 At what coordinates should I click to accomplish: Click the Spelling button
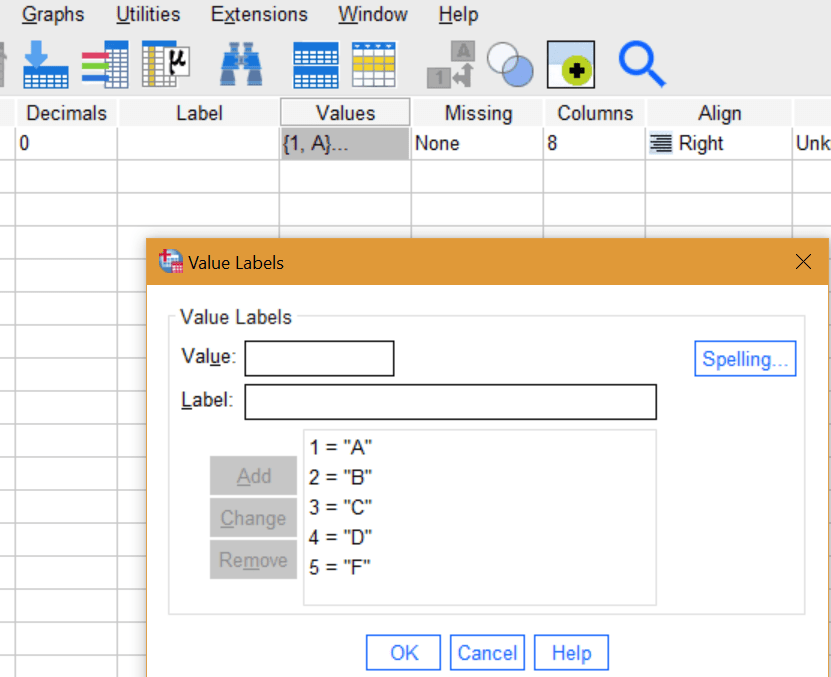[x=745, y=359]
